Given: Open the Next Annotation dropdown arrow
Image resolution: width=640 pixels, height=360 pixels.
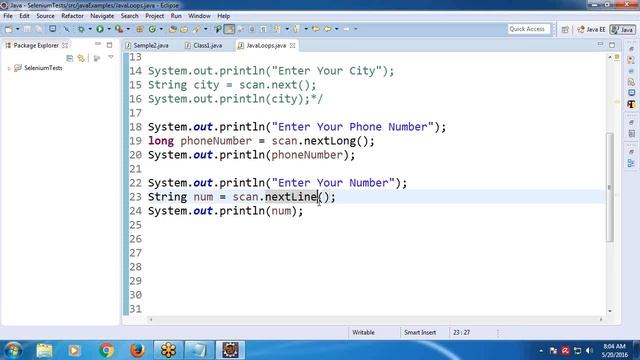Looking at the screenshot, I should (x=287, y=29).
